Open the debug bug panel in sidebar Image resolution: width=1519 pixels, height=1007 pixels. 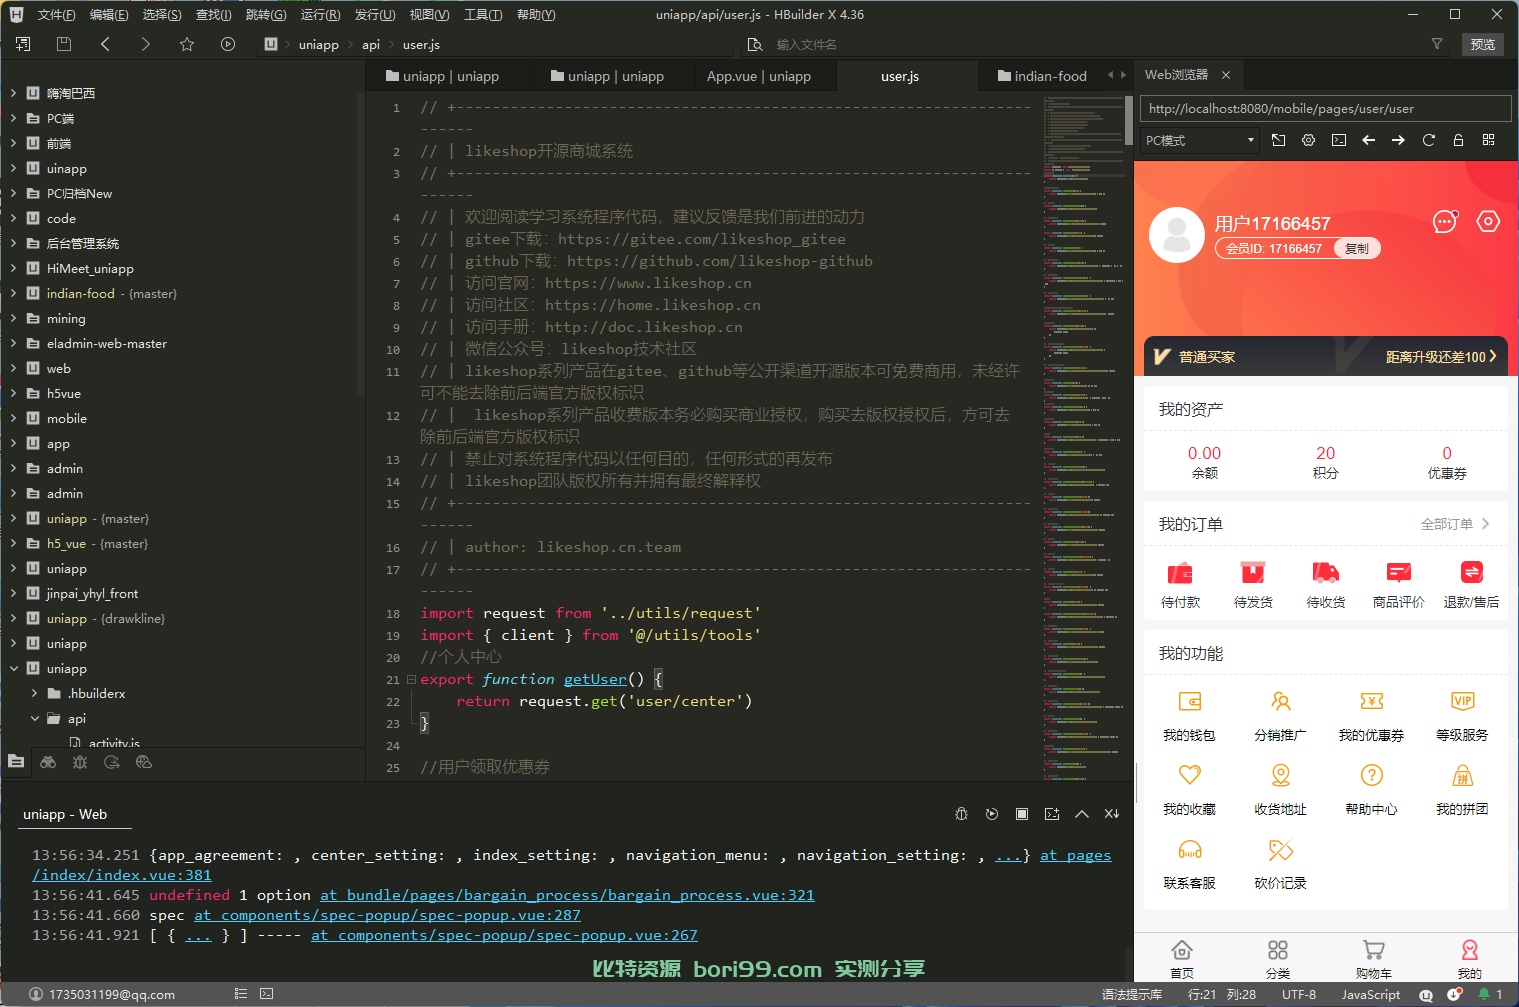click(x=80, y=762)
